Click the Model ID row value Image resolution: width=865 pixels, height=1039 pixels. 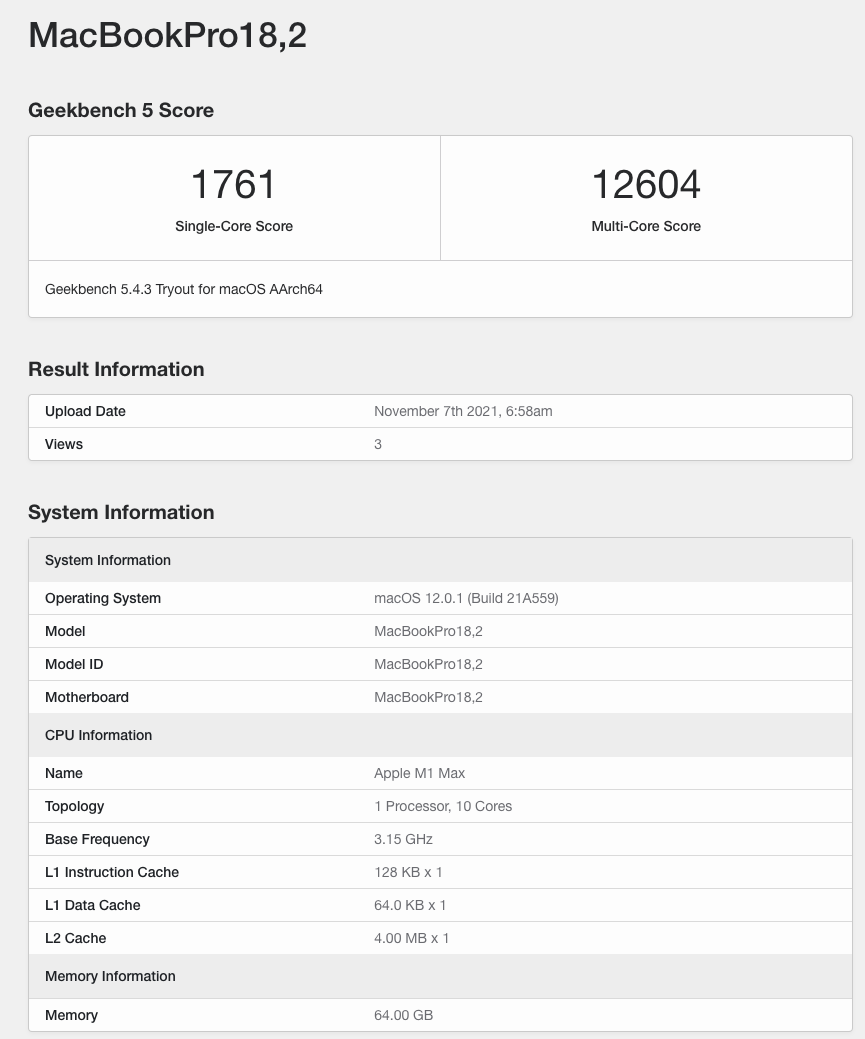(x=428, y=664)
